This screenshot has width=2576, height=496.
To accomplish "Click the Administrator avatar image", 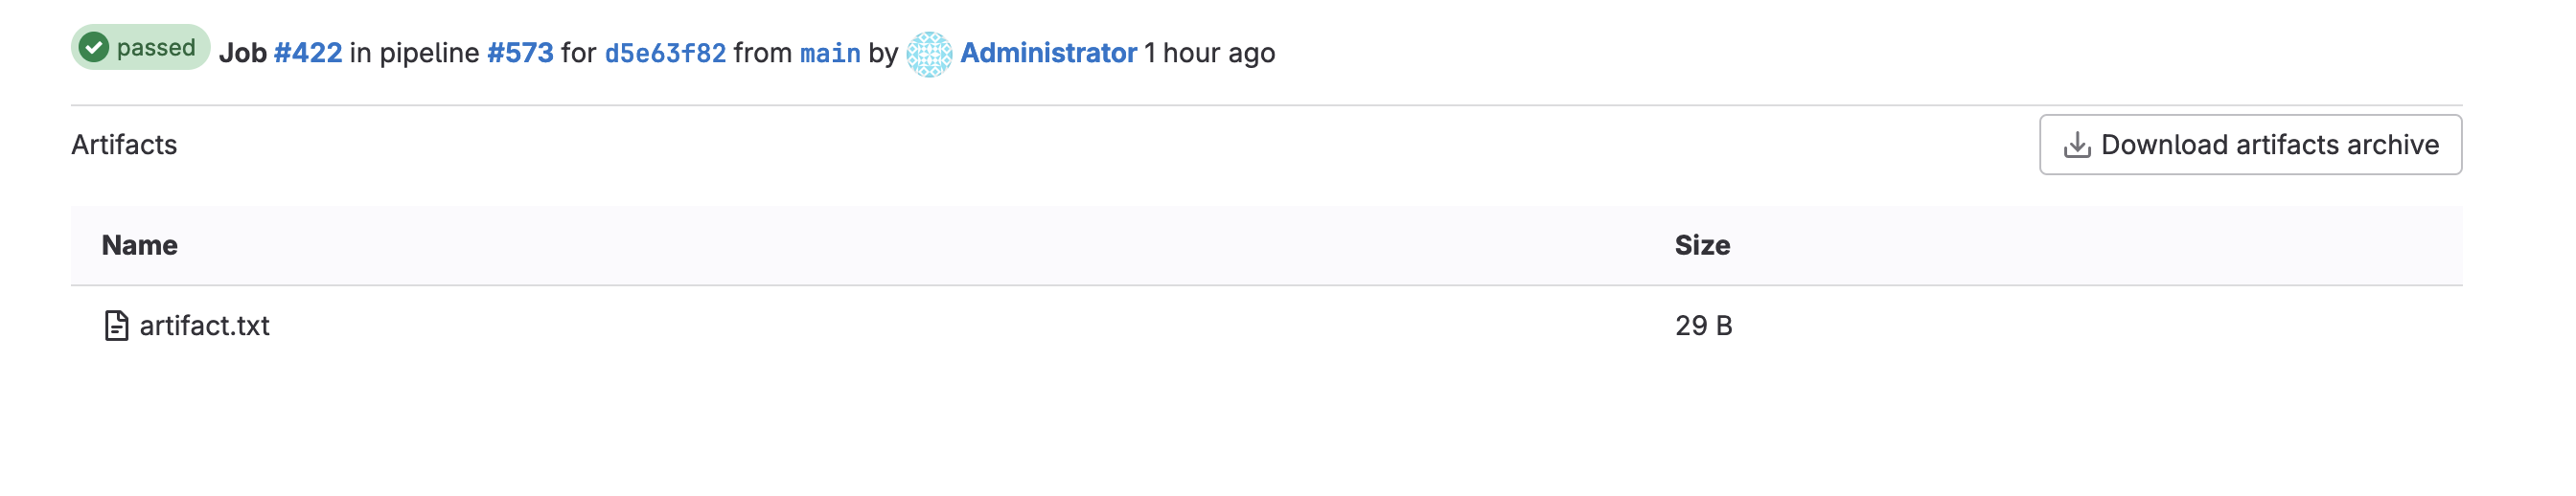I will [929, 54].
